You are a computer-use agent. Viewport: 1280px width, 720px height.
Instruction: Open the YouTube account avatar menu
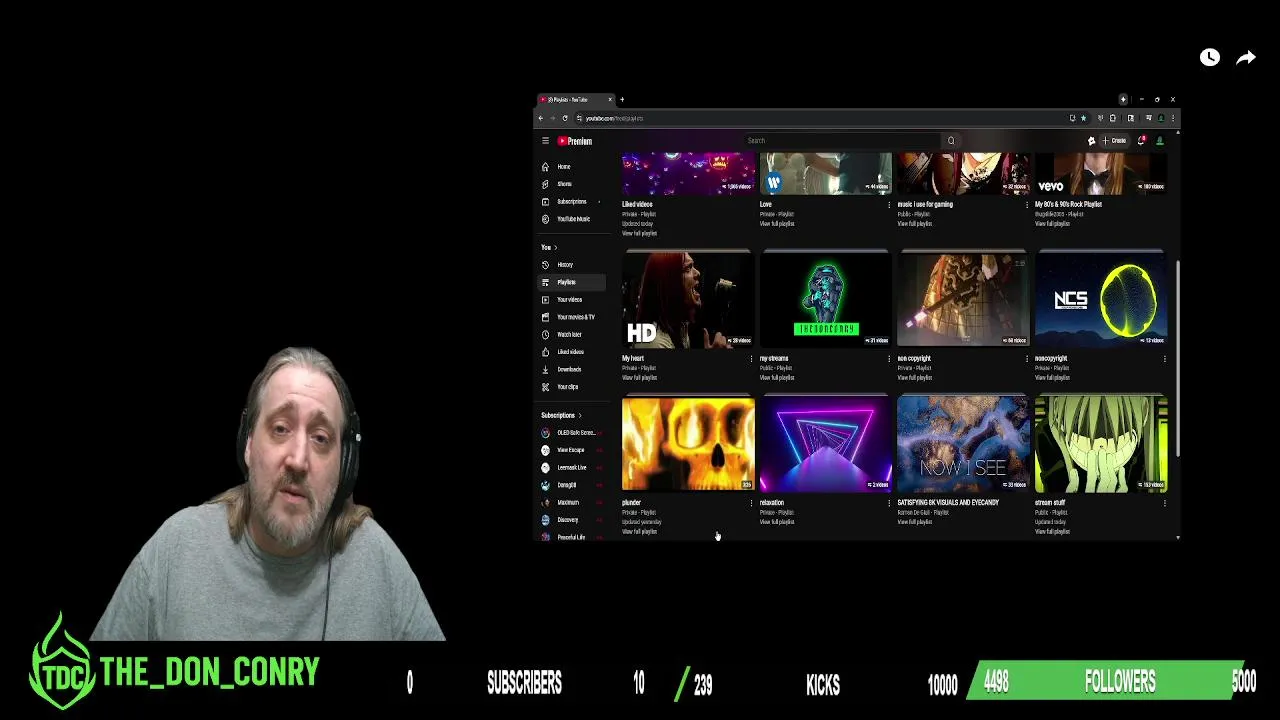click(x=1160, y=141)
